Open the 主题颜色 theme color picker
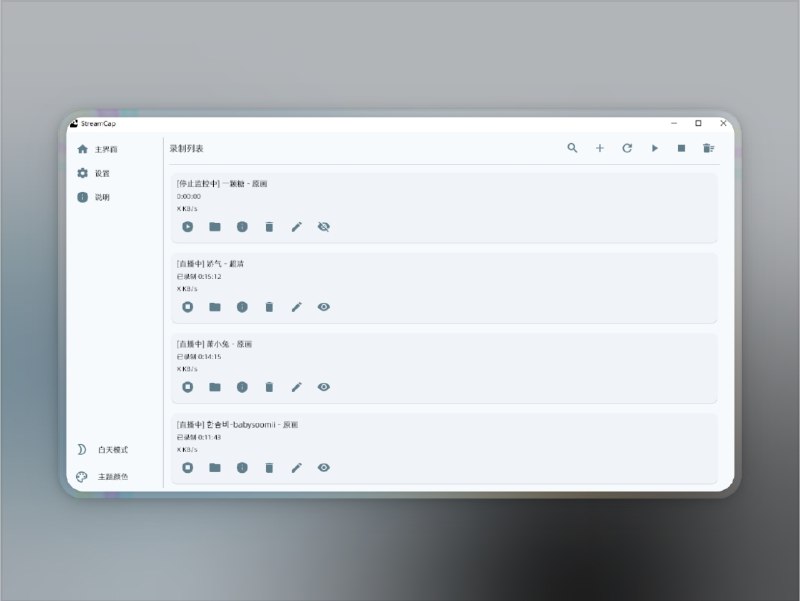The image size is (800, 601). pos(111,477)
